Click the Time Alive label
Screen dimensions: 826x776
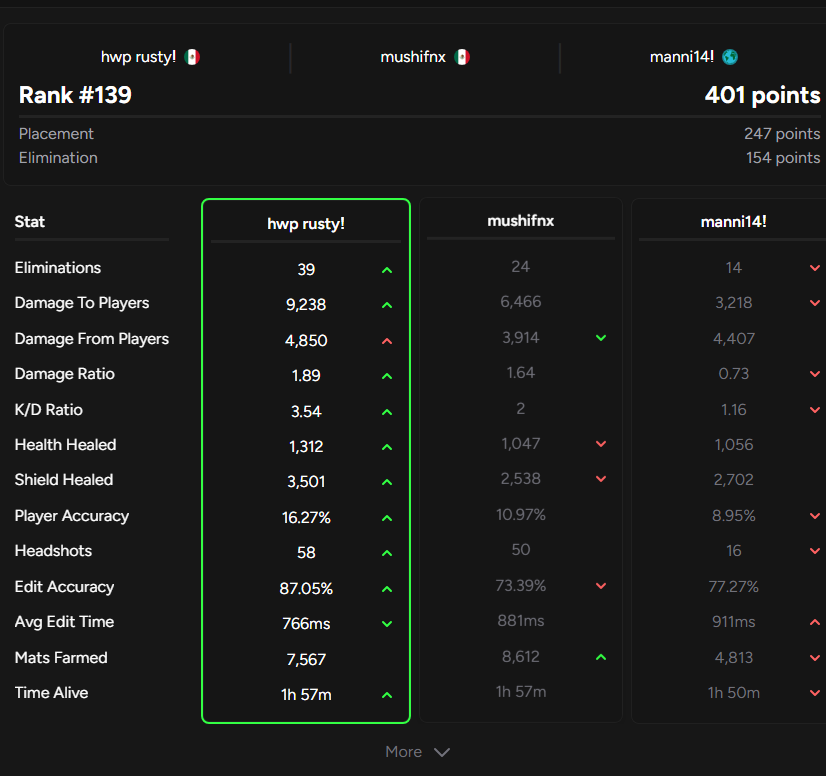tap(51, 693)
